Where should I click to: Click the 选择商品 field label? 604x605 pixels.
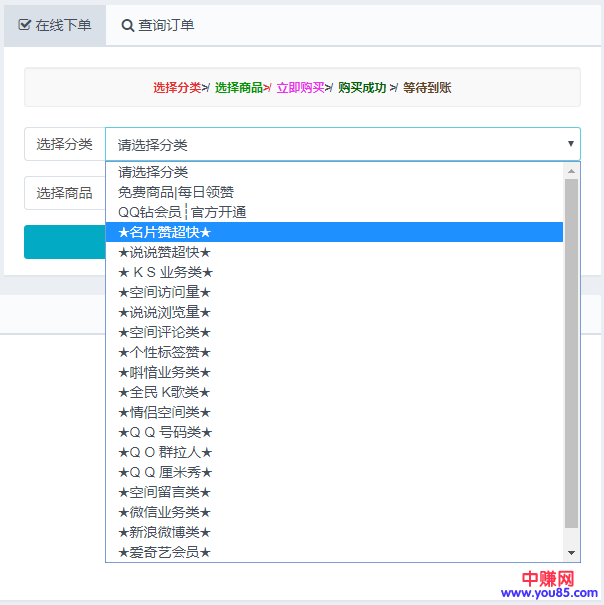65,193
